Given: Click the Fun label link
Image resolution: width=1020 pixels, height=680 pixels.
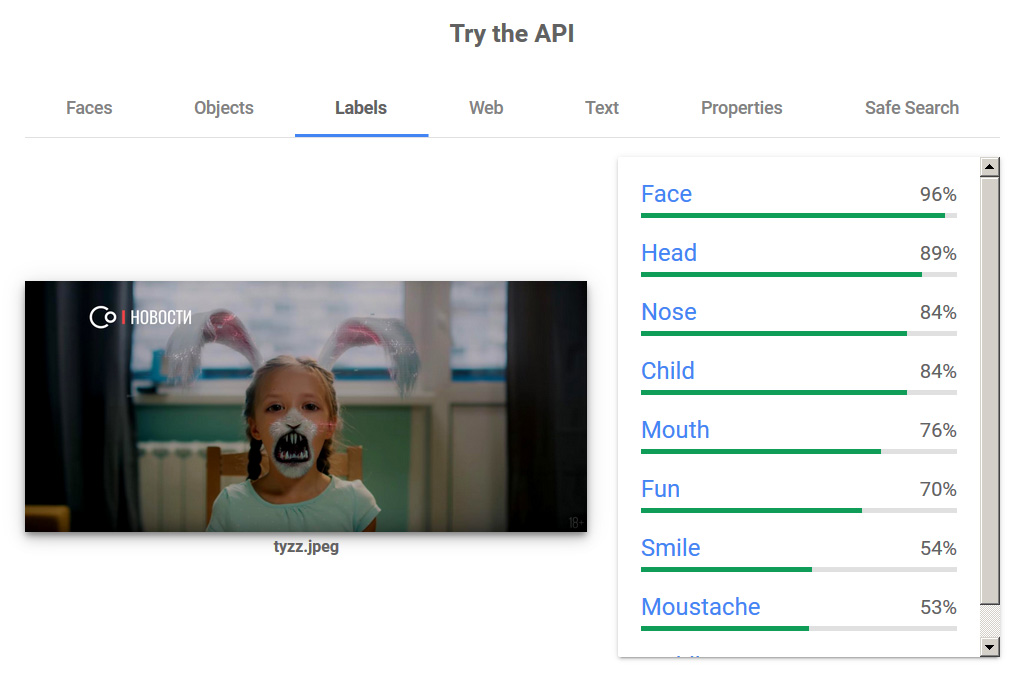Looking at the screenshot, I should [660, 489].
